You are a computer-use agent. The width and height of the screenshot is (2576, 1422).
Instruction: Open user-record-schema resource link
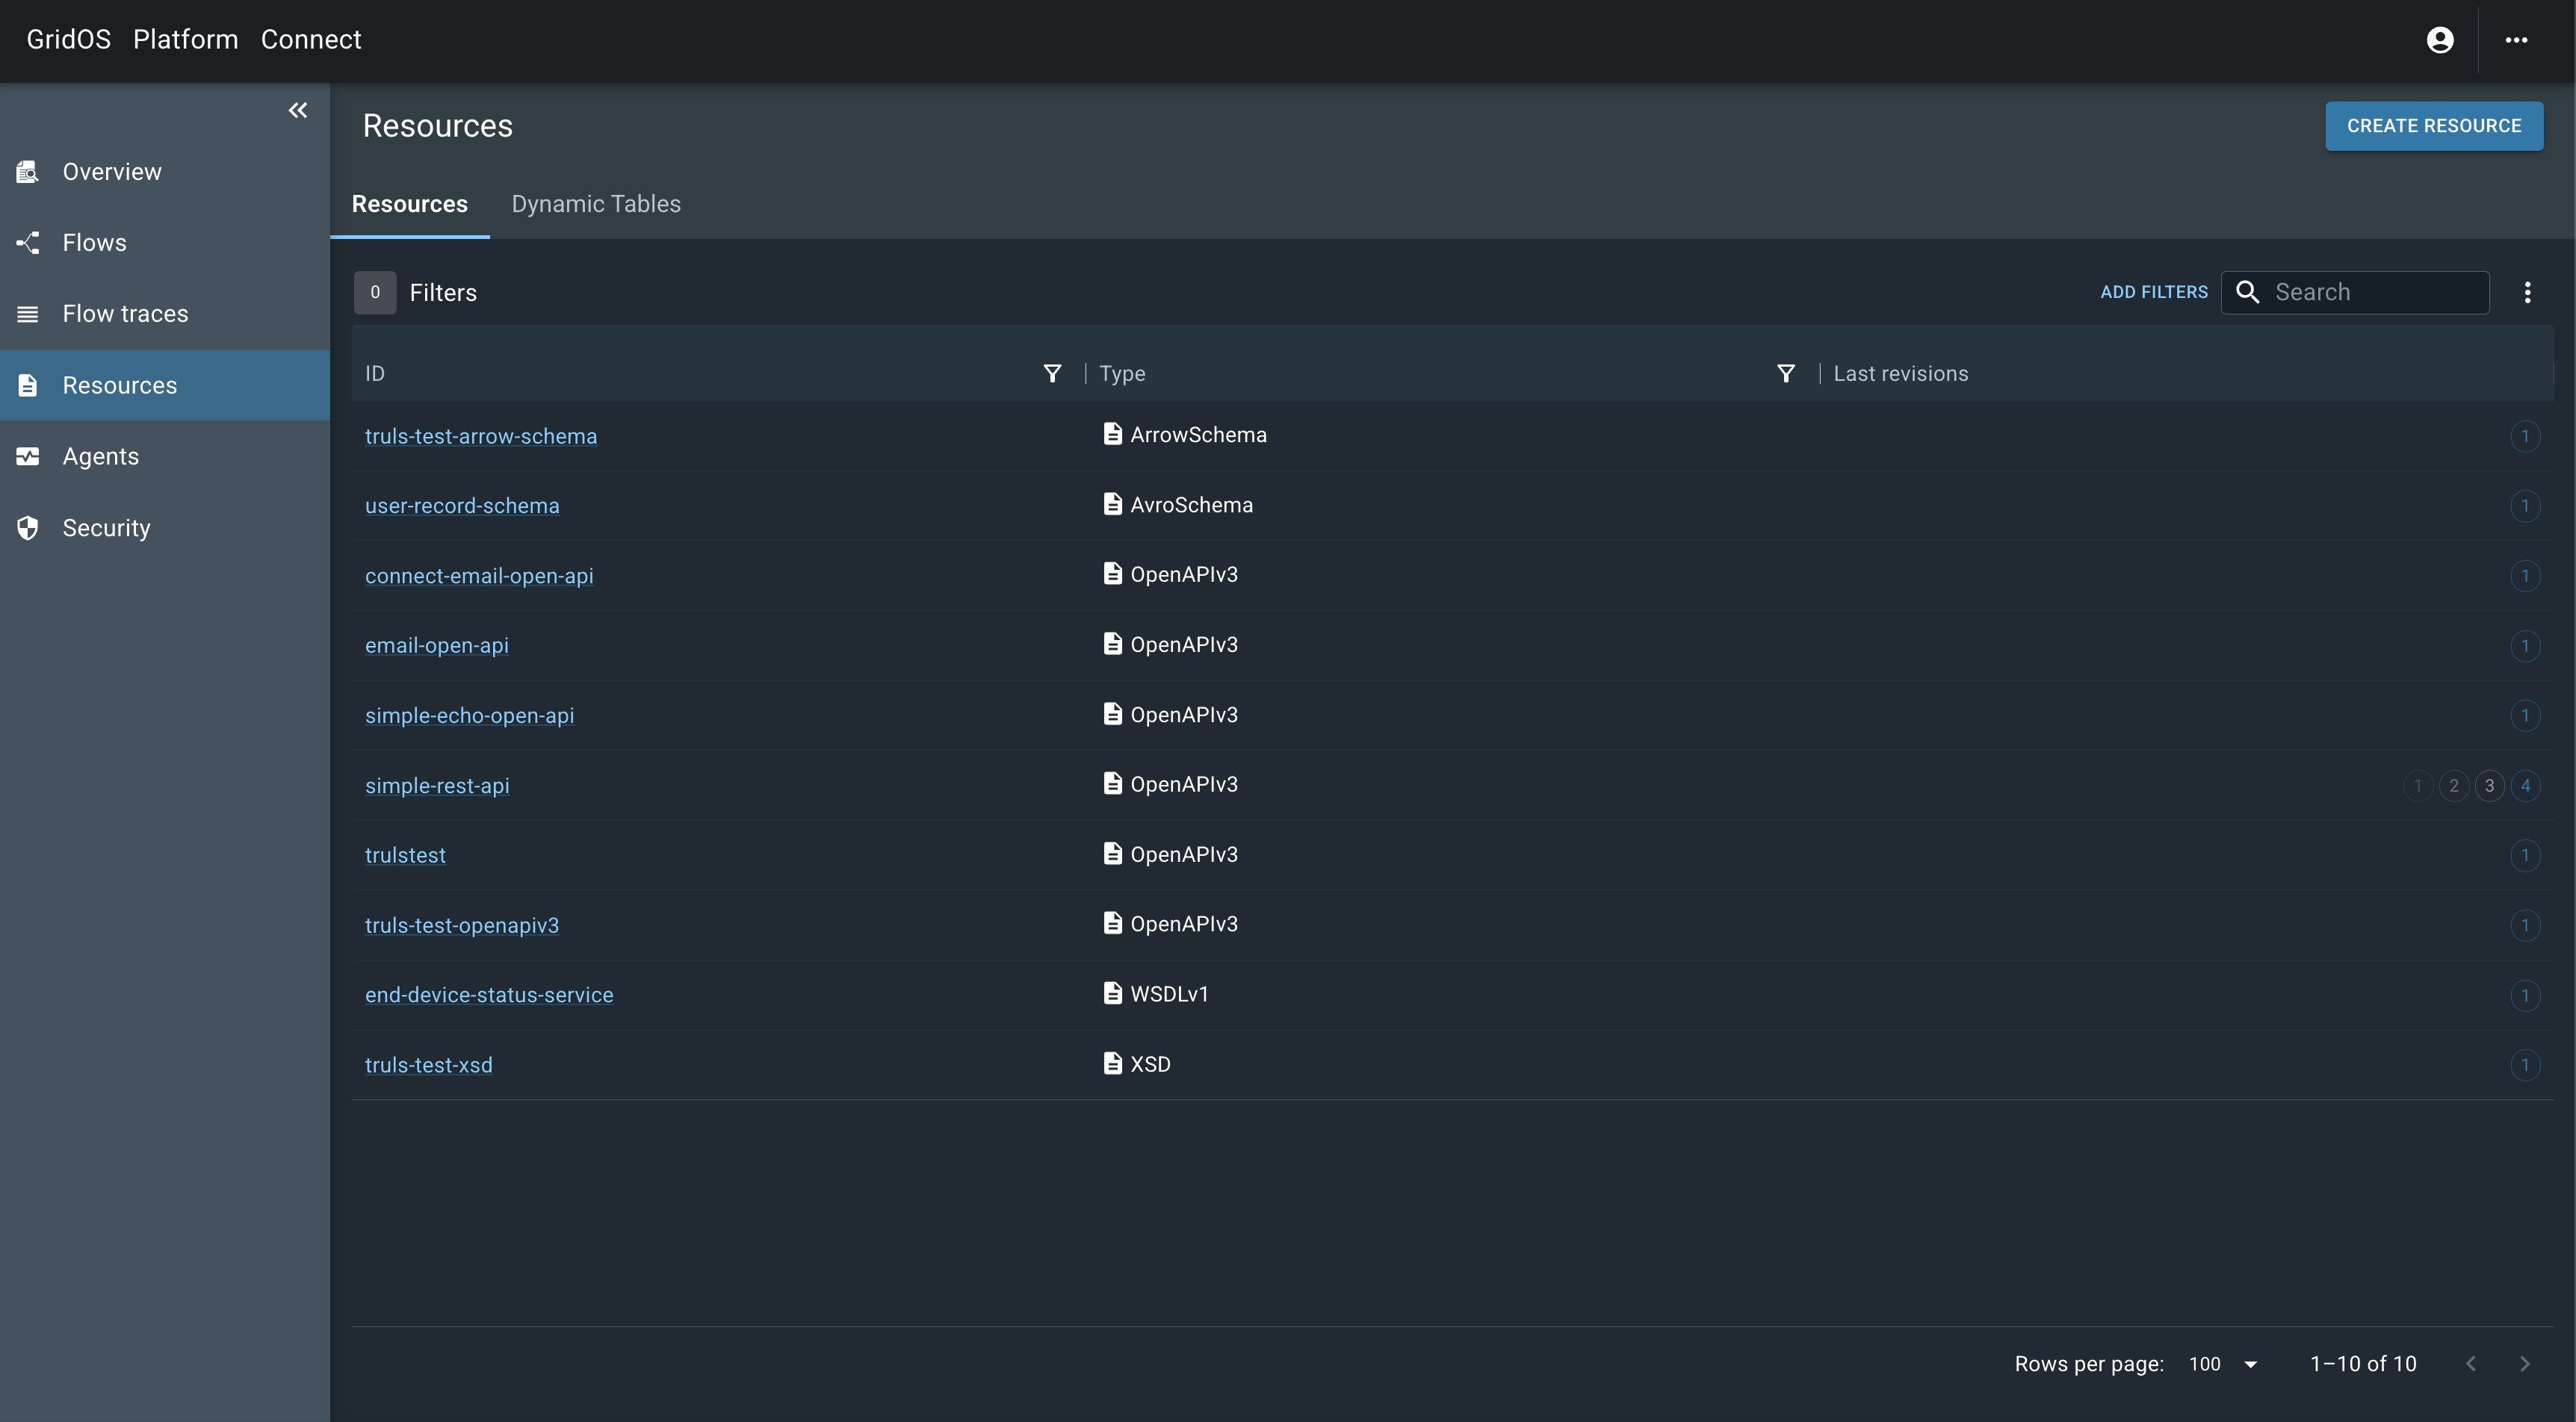[x=462, y=506]
